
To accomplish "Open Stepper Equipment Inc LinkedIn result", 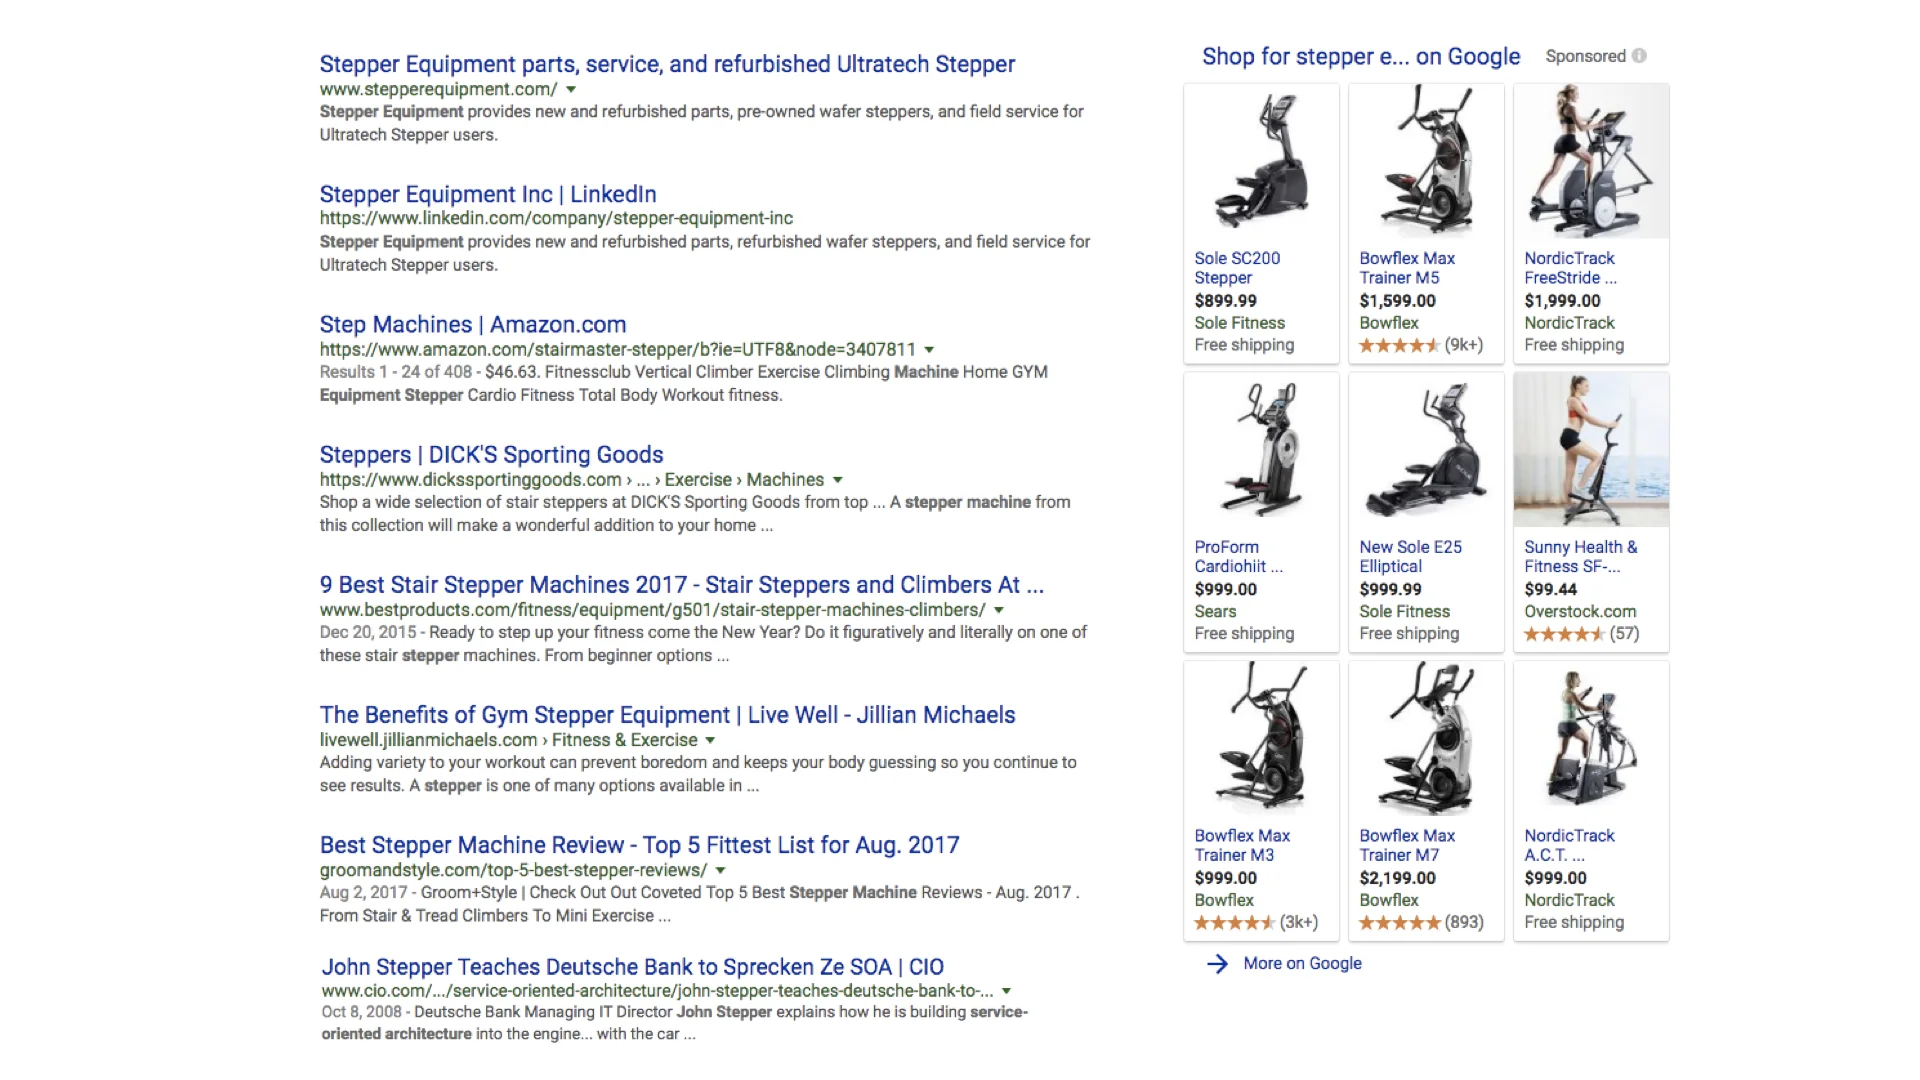I will tap(488, 194).
